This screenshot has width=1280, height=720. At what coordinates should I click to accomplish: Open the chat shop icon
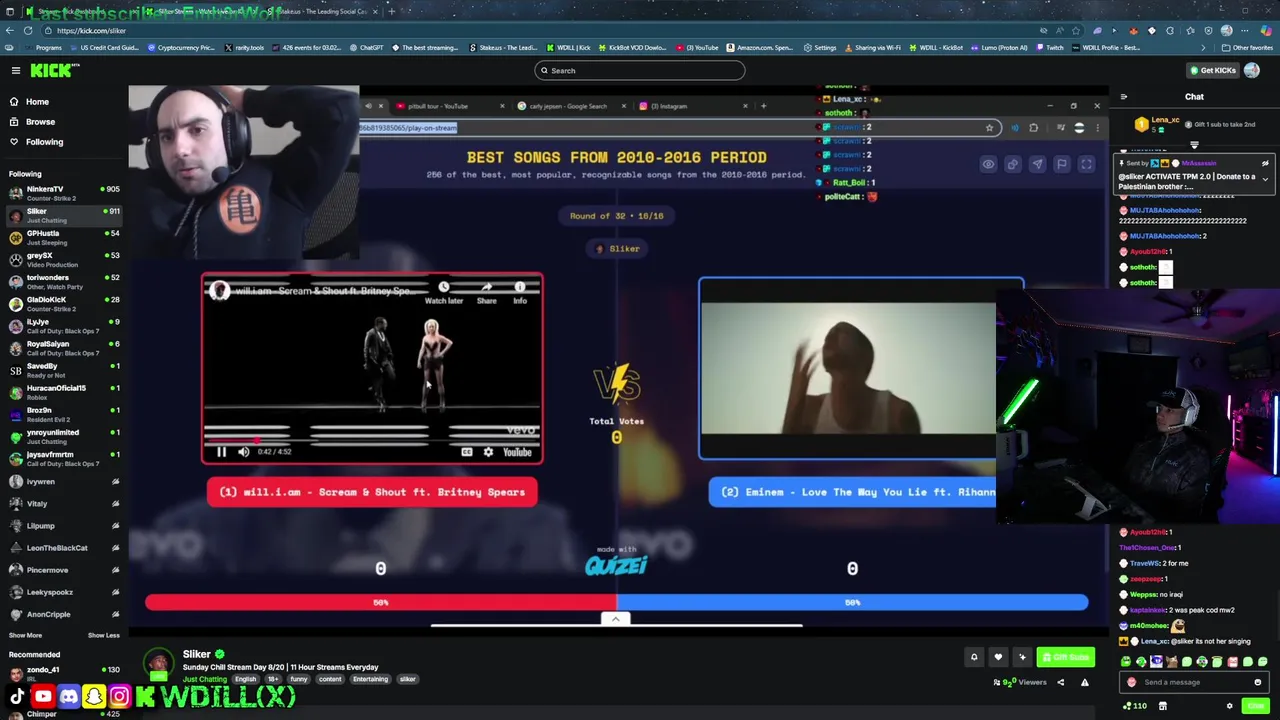[1162, 706]
